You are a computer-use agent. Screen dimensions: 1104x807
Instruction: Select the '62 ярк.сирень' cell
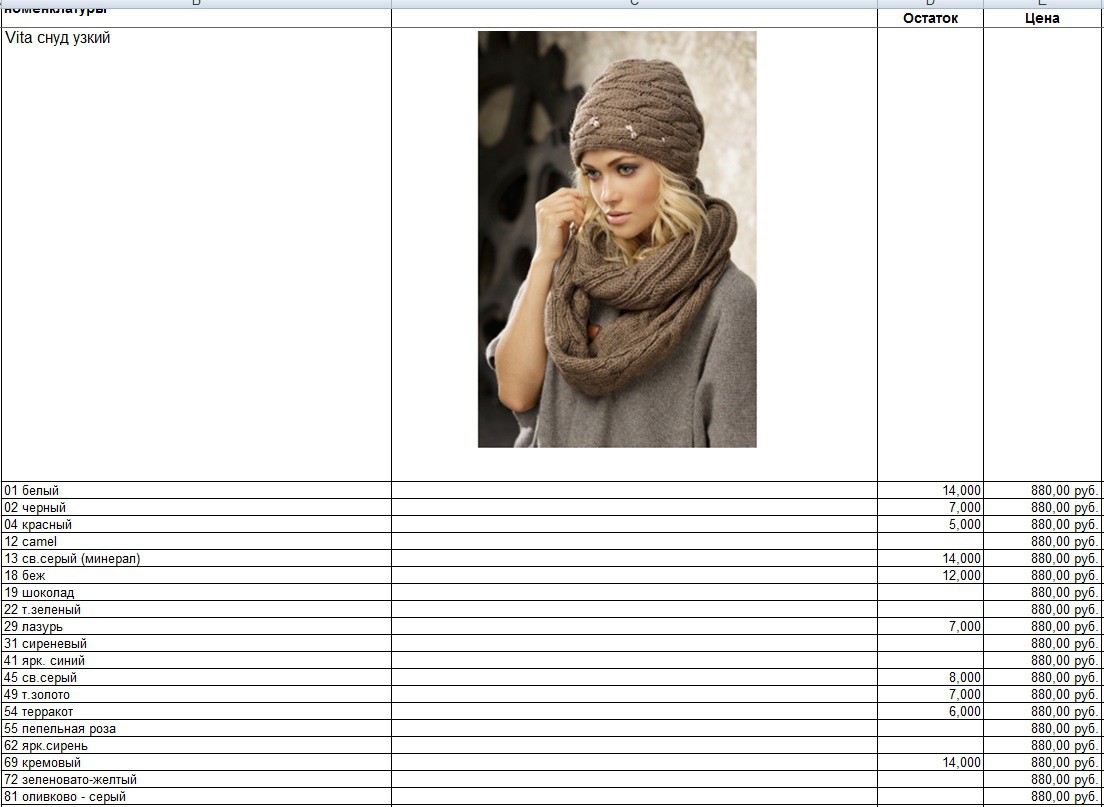pyautogui.click(x=196, y=745)
